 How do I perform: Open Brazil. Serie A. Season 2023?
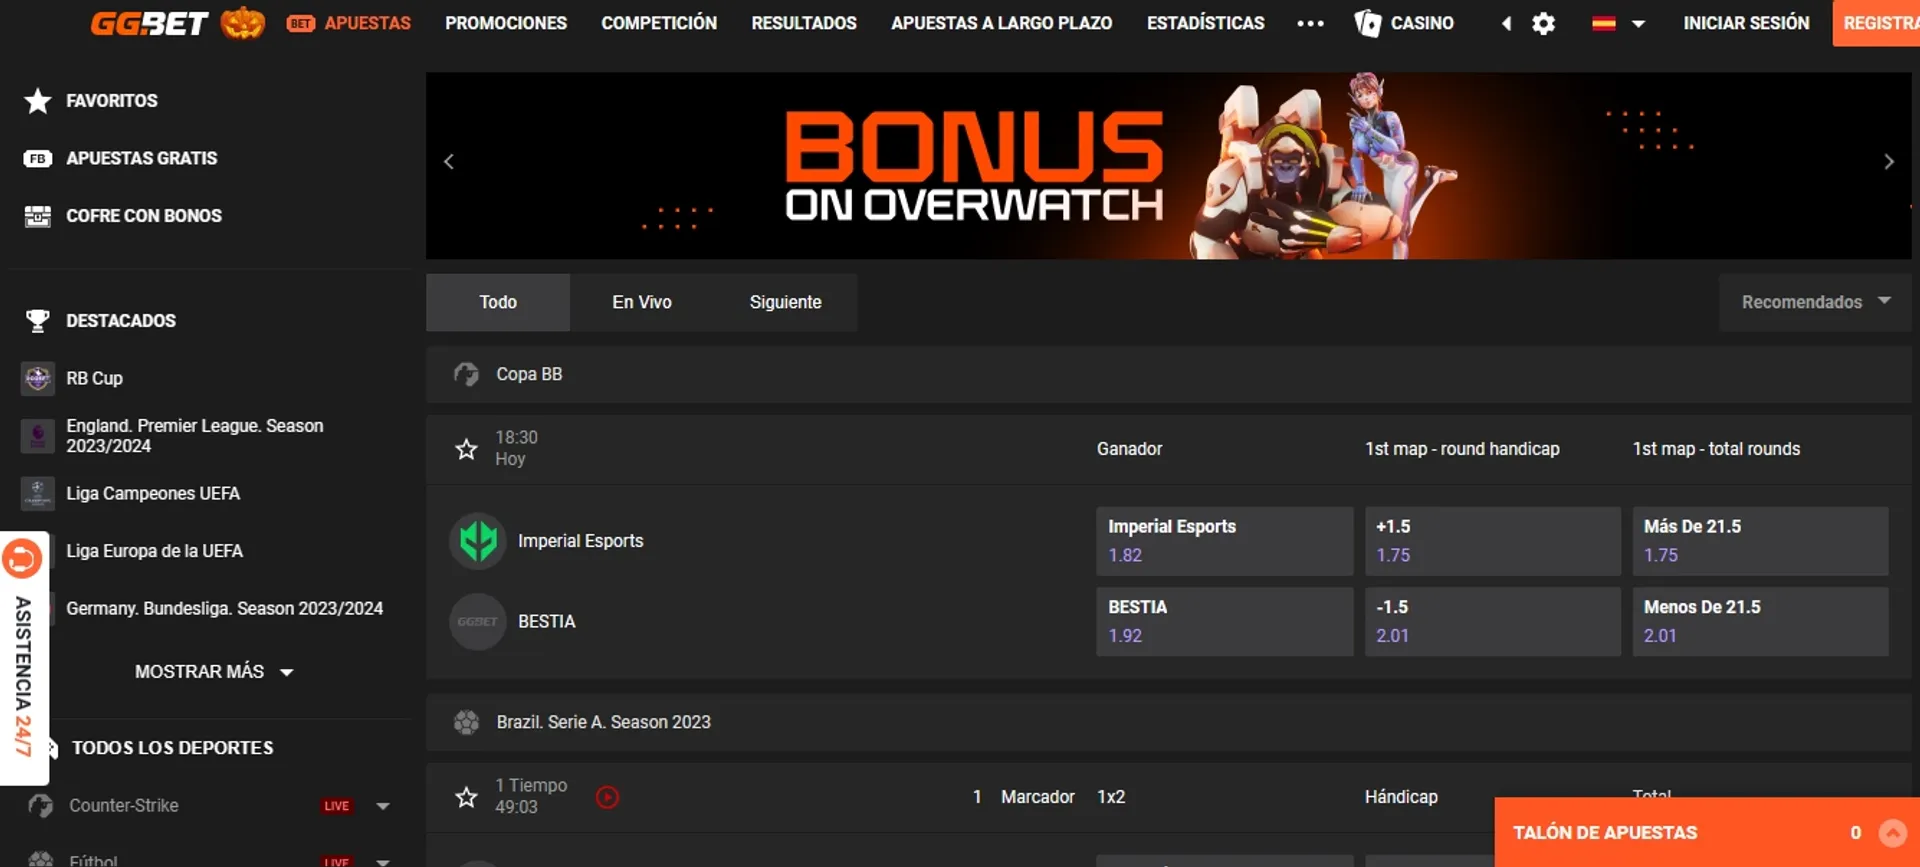[1168, 722]
